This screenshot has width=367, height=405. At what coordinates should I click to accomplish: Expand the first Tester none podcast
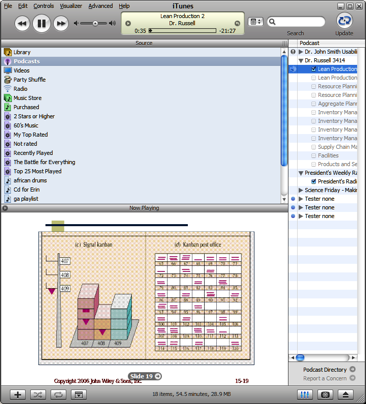click(x=301, y=199)
